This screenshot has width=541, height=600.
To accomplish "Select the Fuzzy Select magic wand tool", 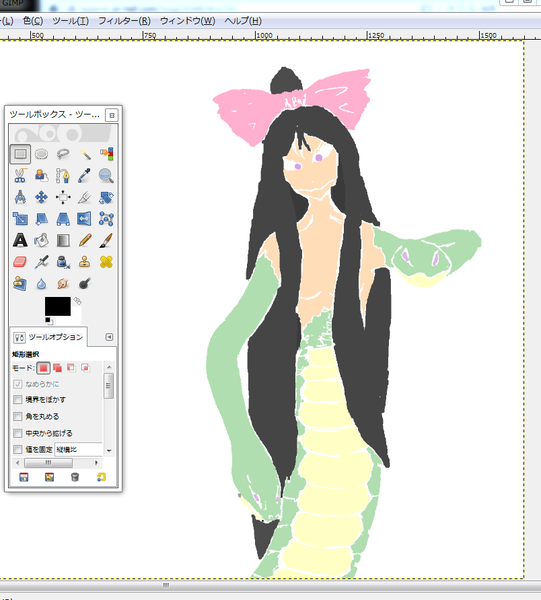I will [85, 154].
